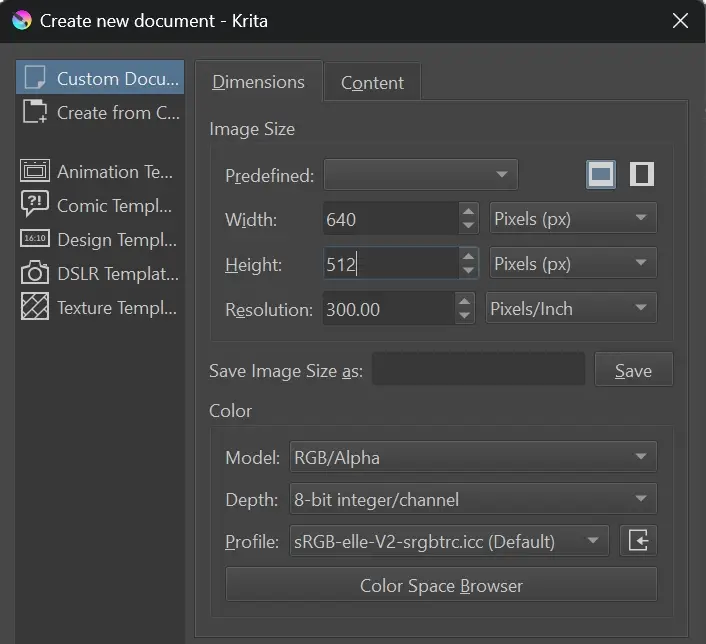
Task: Open the Predefined size dropdown
Action: tap(421, 174)
